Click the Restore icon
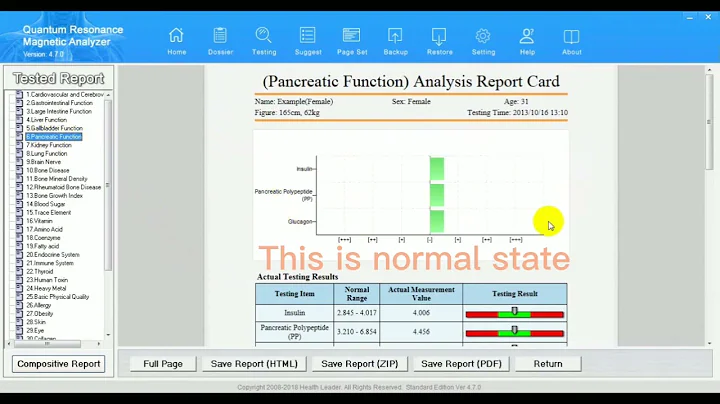Screen dimensions: 720x404 pos(439,36)
